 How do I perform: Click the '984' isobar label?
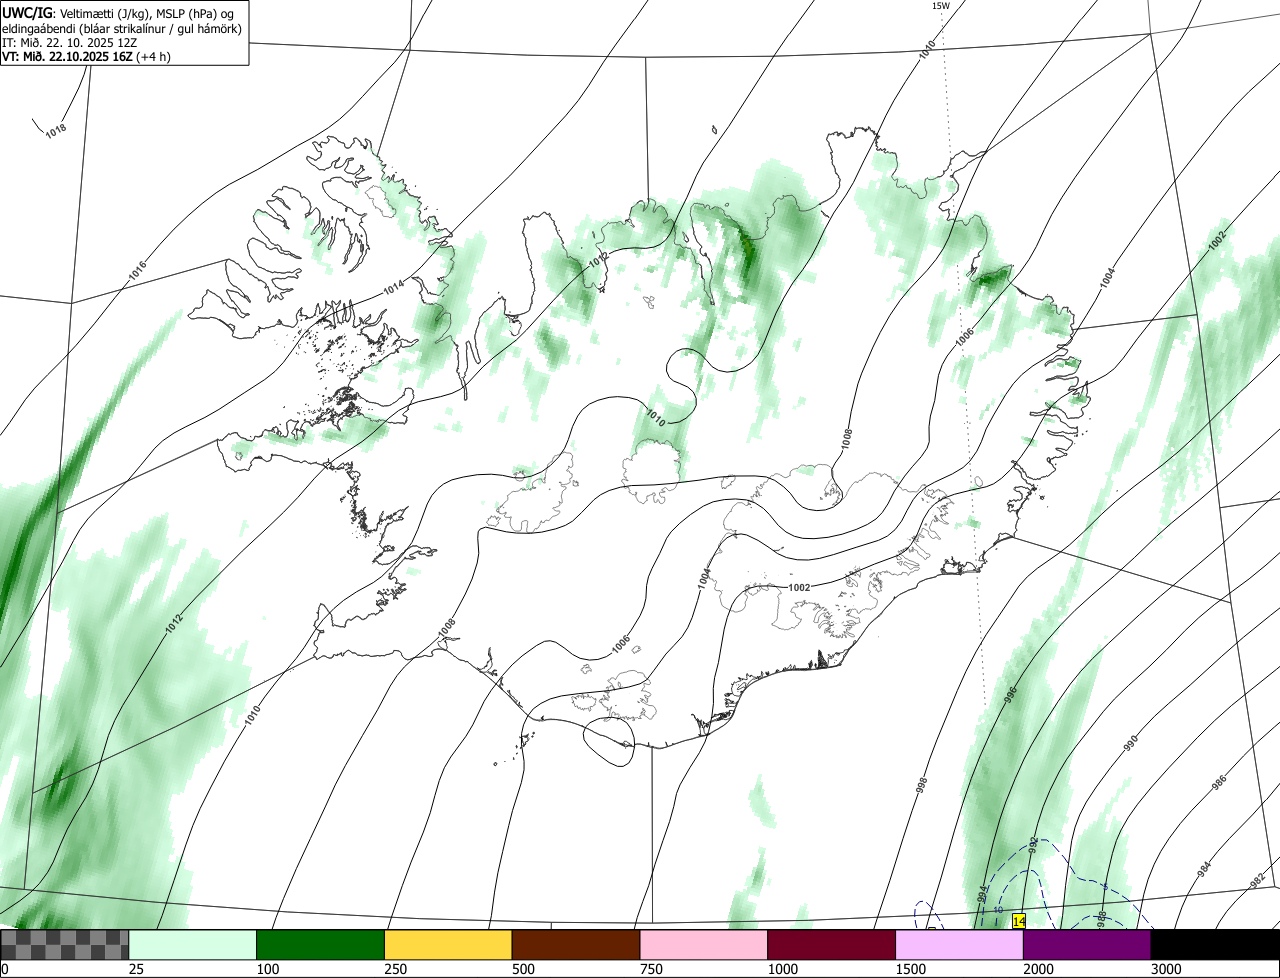point(1204,869)
